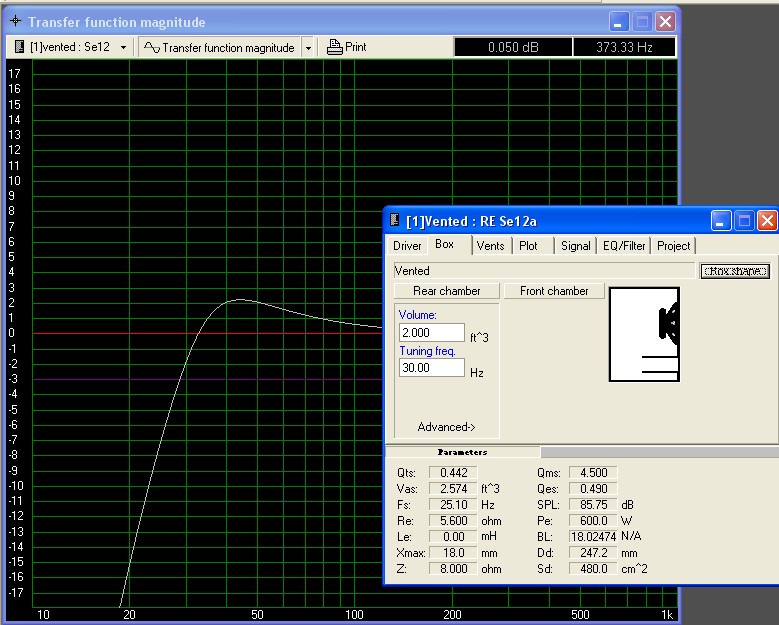Minimize the Transfer function magnitude window
Screen dimensions: 779x625
(x=619, y=22)
